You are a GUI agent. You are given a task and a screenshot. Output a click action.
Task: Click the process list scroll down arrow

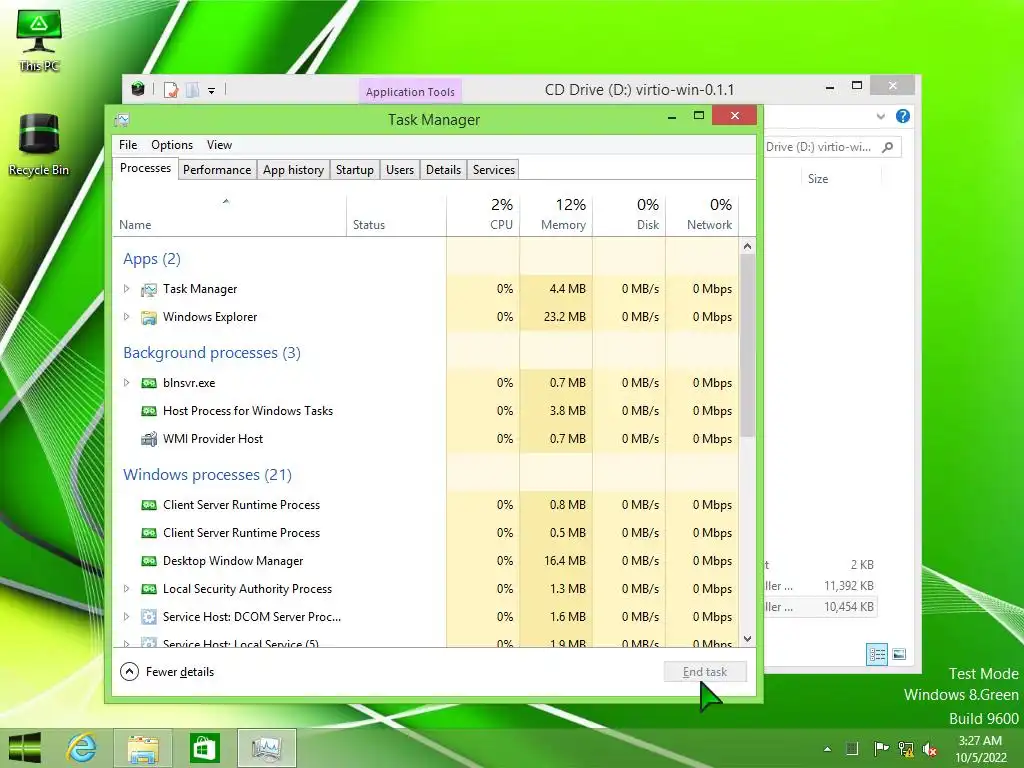pyautogui.click(x=747, y=639)
